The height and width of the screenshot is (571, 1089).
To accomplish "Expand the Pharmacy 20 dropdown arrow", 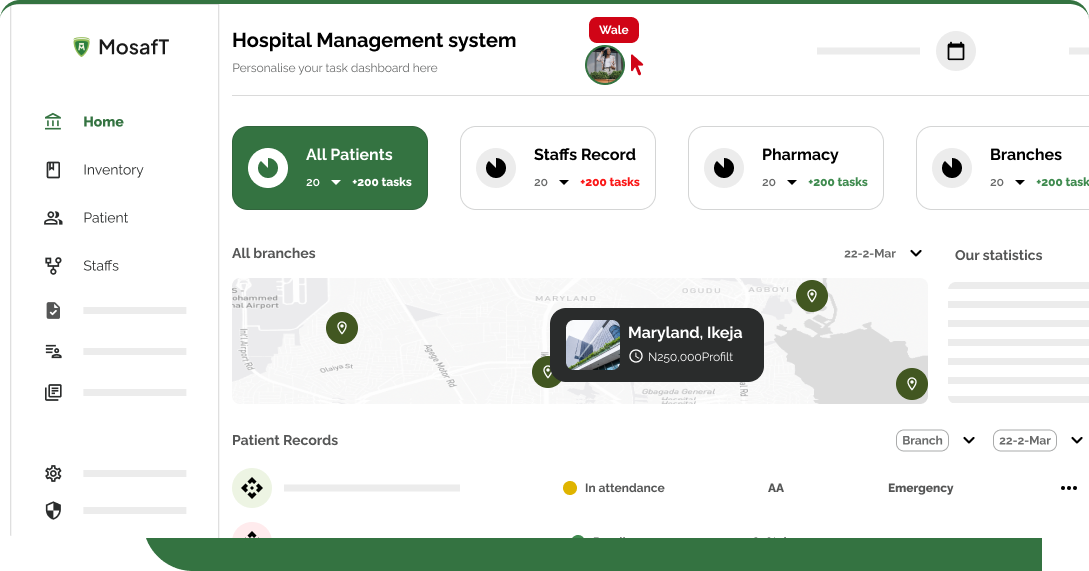I will coord(792,182).
